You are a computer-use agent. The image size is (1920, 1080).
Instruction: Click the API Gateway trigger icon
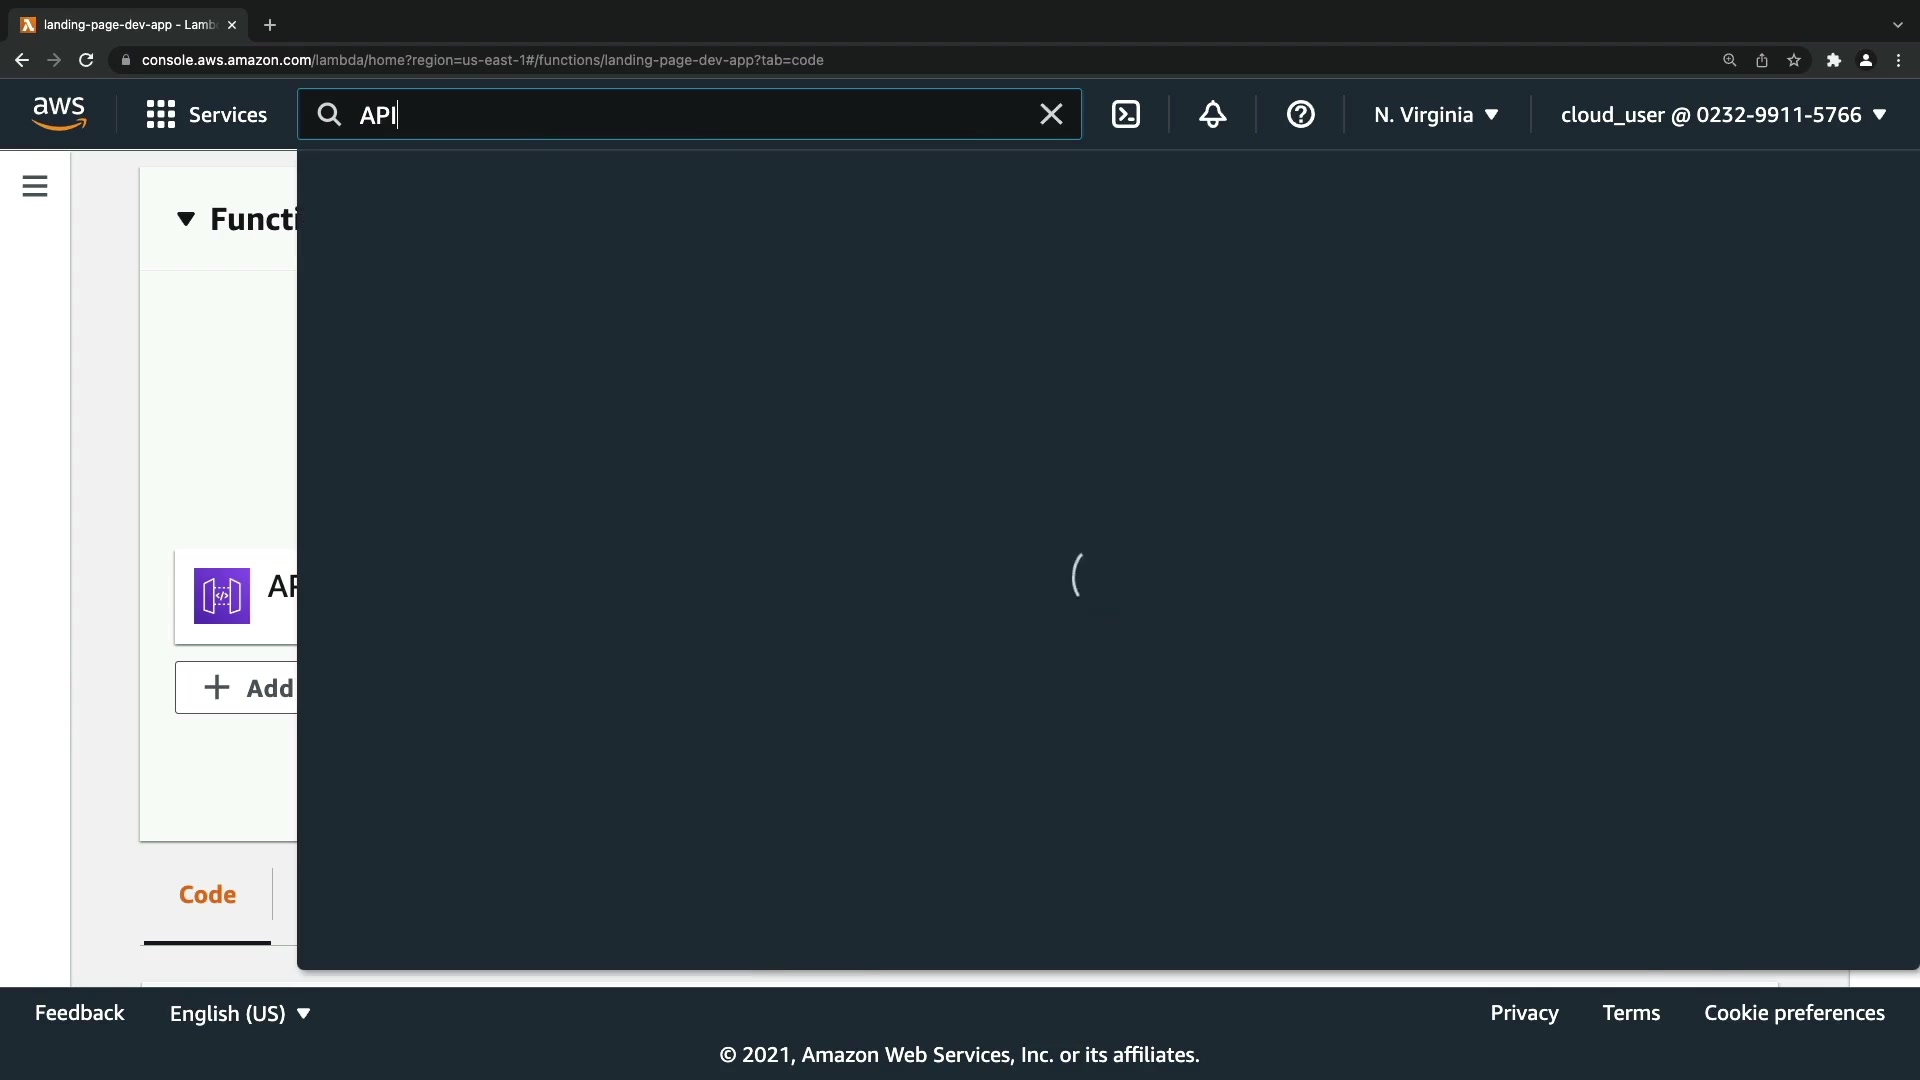222,596
